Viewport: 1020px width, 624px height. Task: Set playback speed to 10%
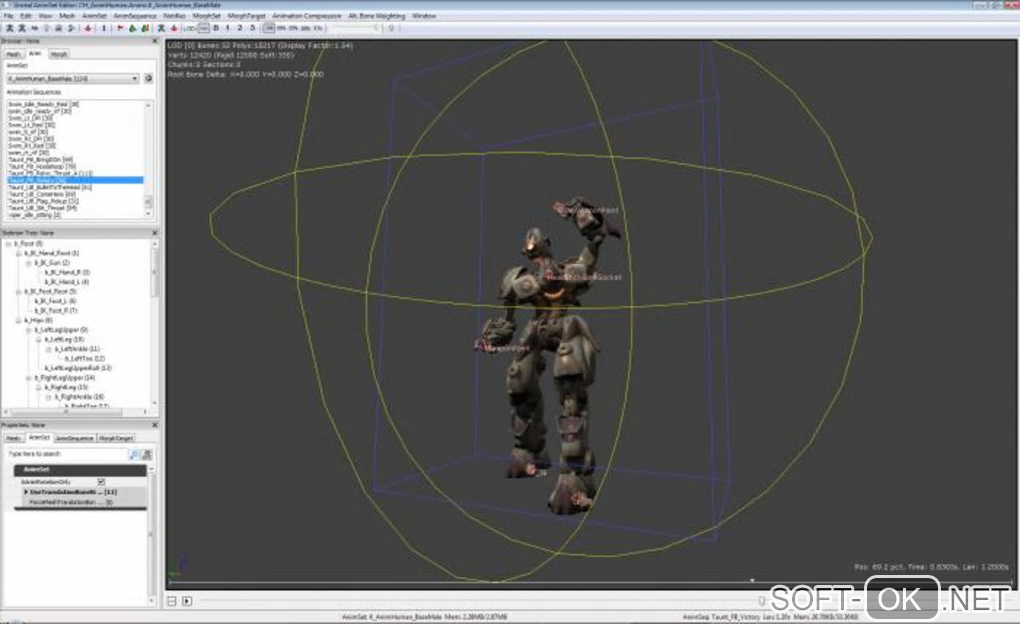(x=306, y=28)
